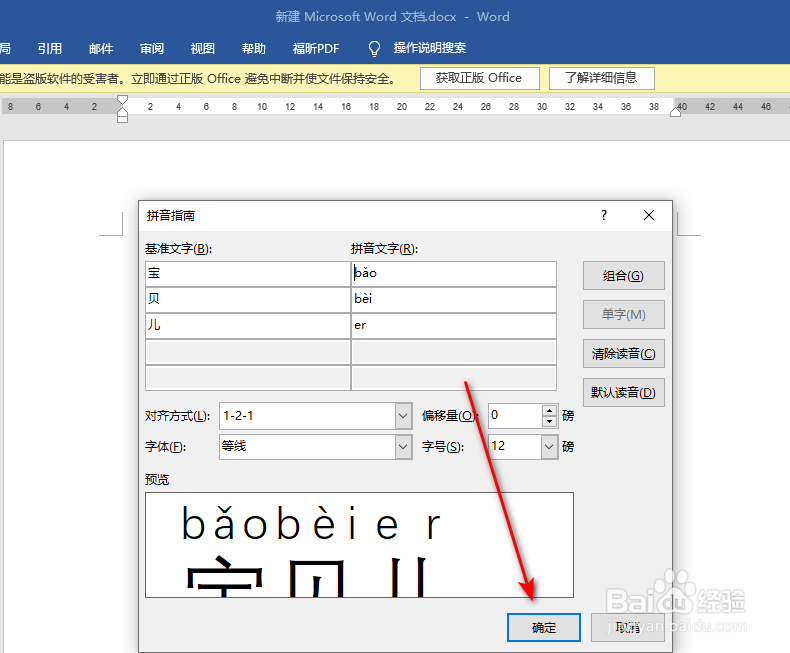Click the 单字(M) button
The width and height of the screenshot is (790, 653).
point(624,314)
